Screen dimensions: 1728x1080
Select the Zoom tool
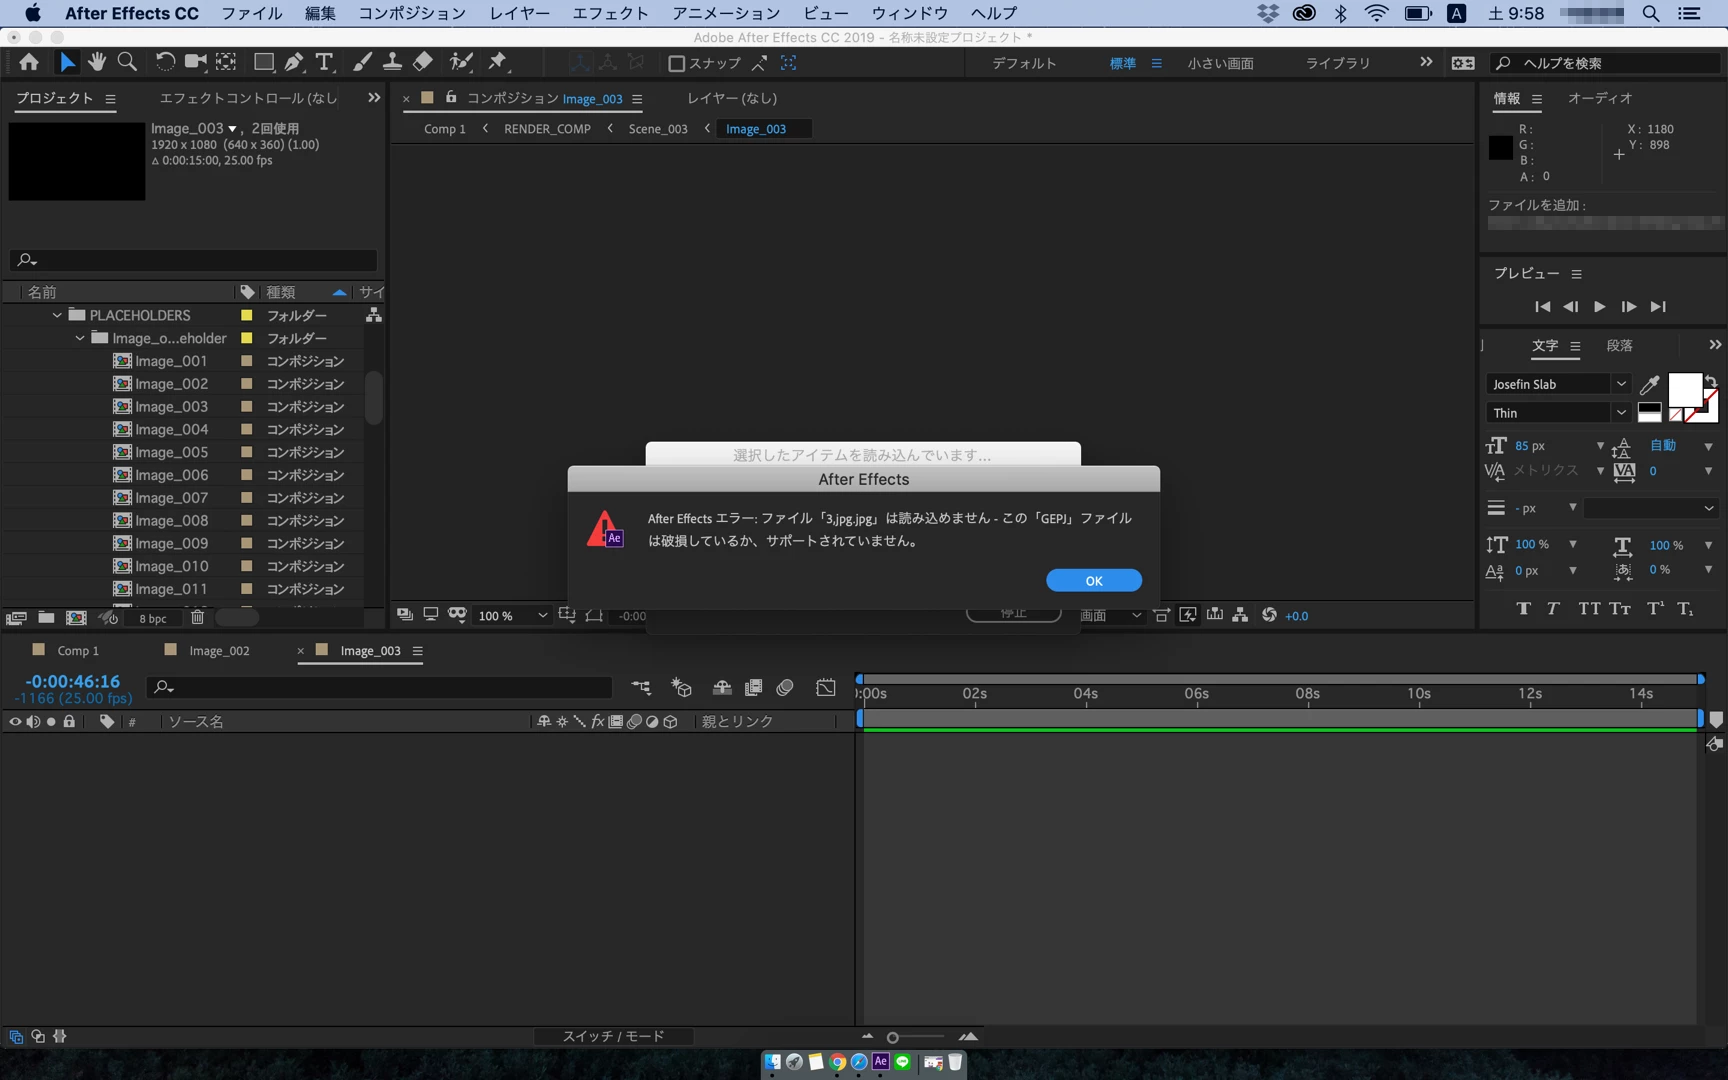click(127, 62)
